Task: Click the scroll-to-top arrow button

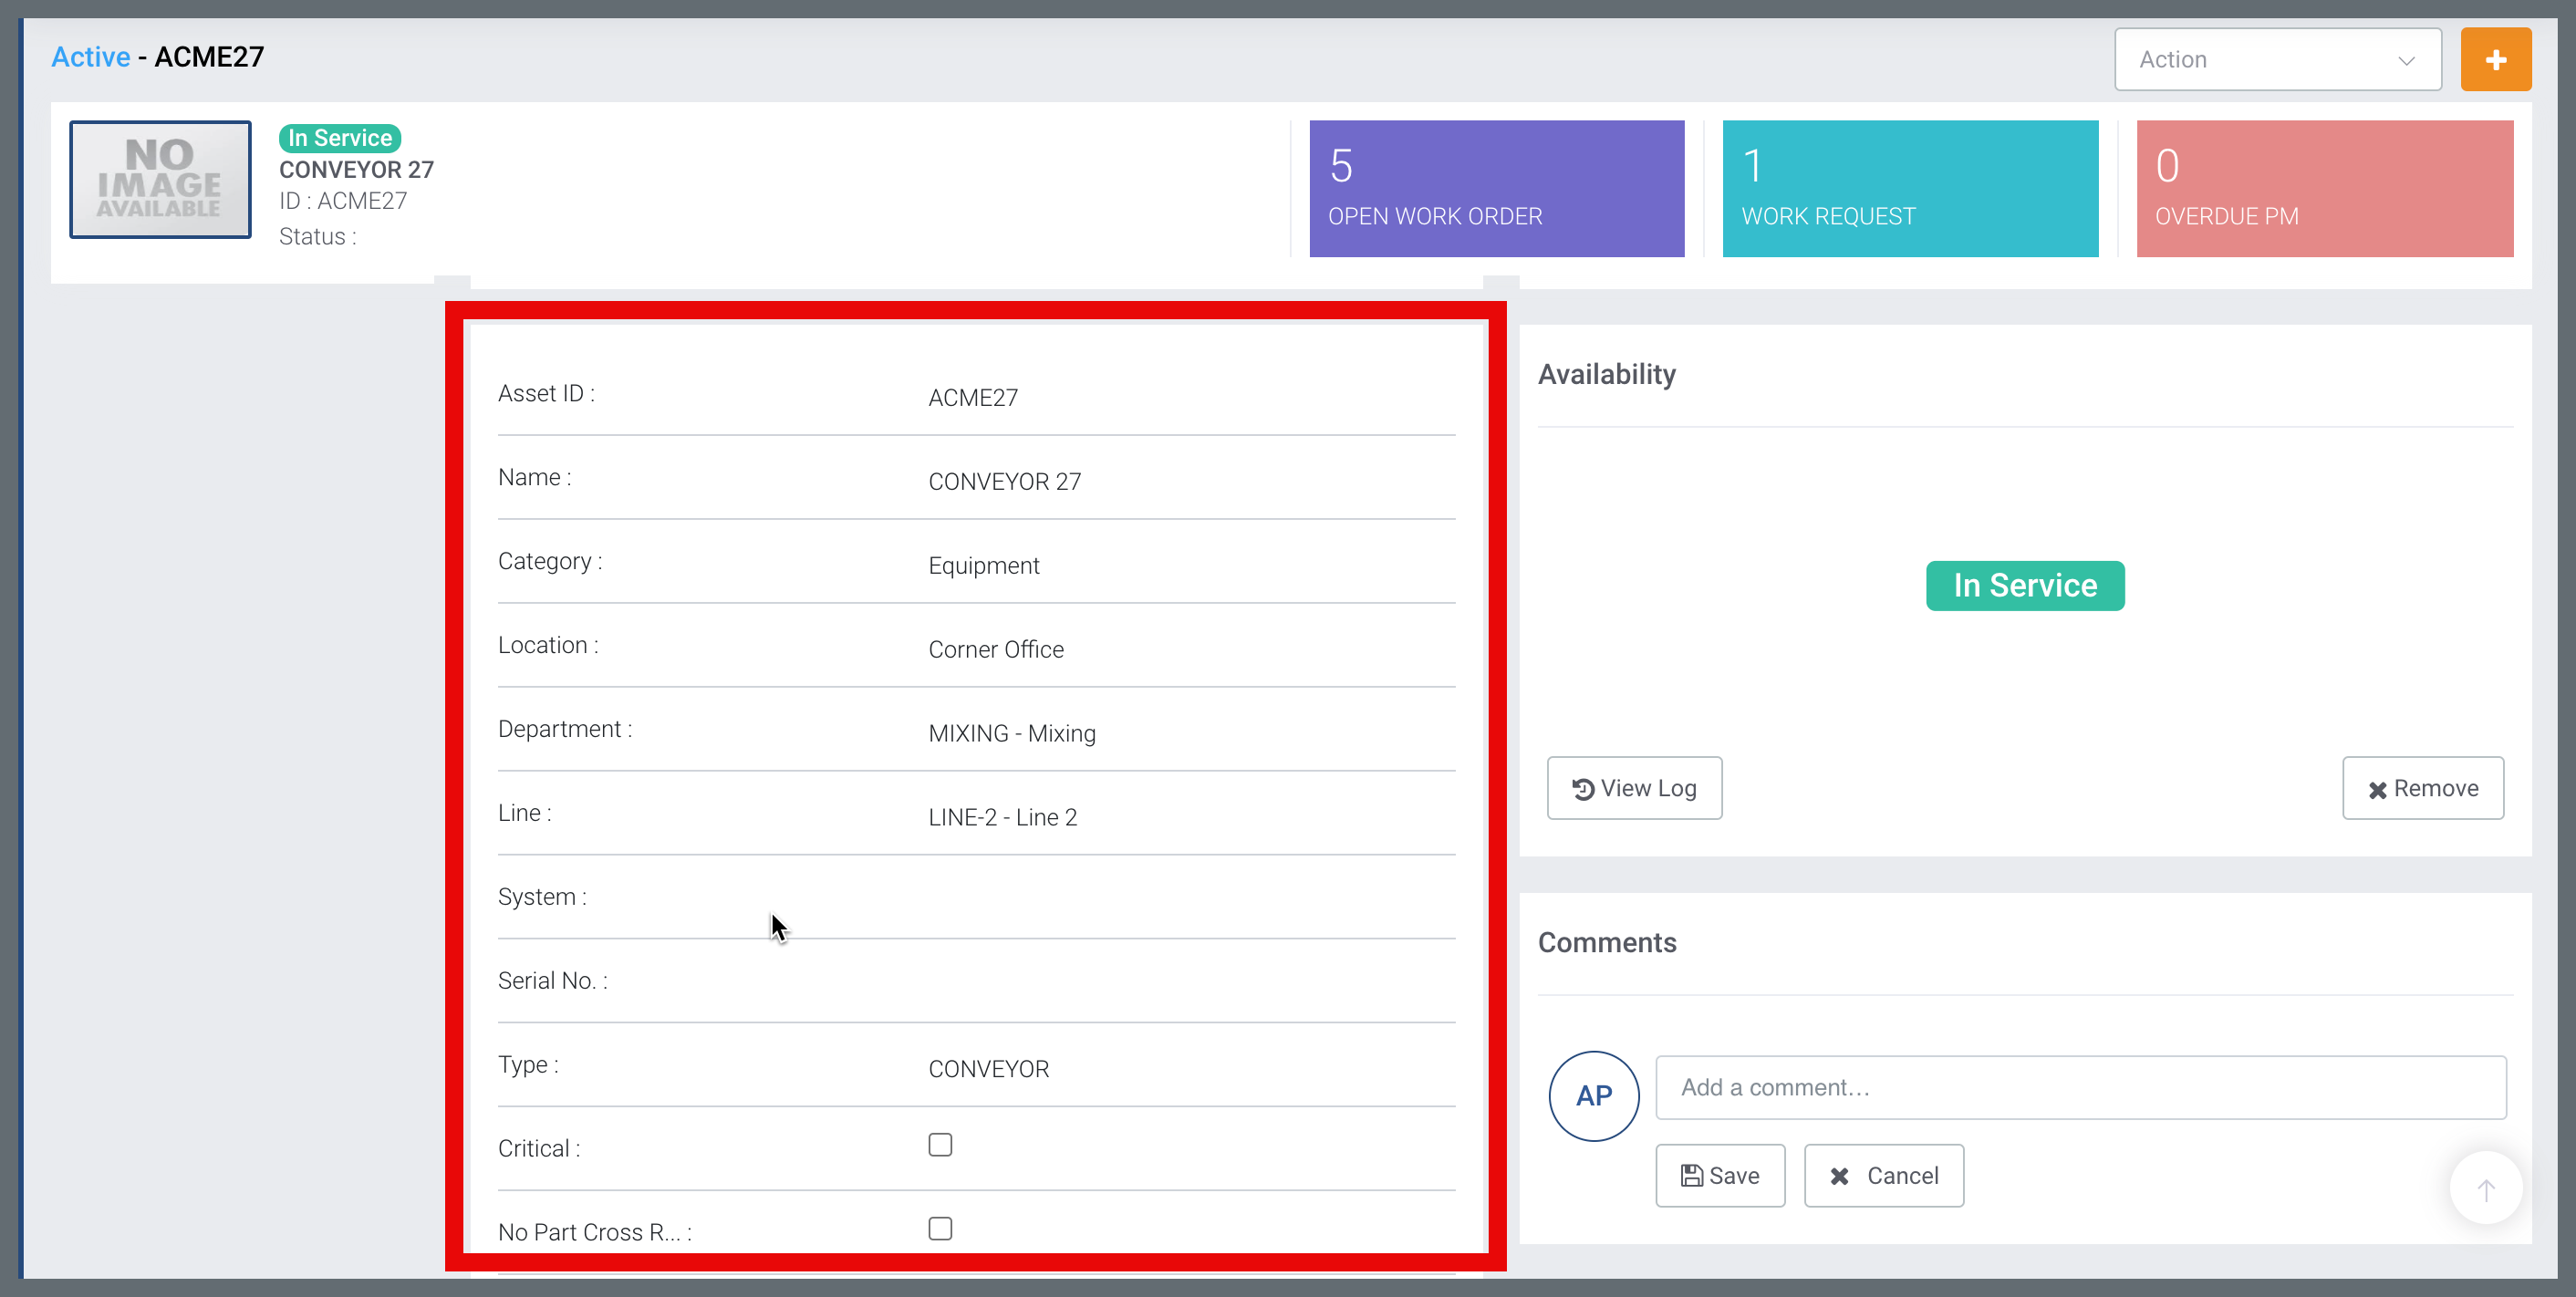Action: pyautogui.click(x=2486, y=1188)
